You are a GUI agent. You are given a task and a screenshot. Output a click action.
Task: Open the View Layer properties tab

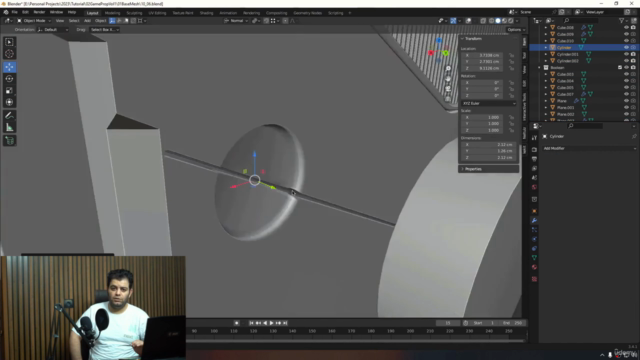(x=534, y=168)
